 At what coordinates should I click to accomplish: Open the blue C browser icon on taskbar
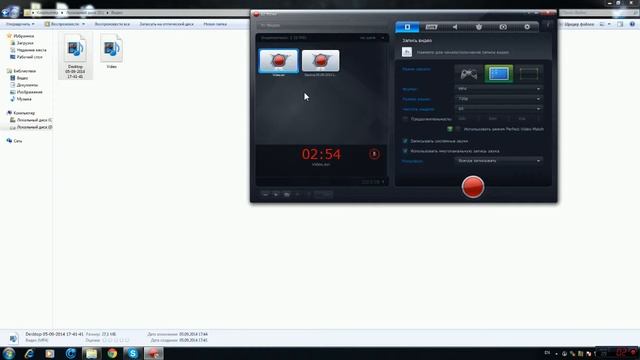pos(71,353)
